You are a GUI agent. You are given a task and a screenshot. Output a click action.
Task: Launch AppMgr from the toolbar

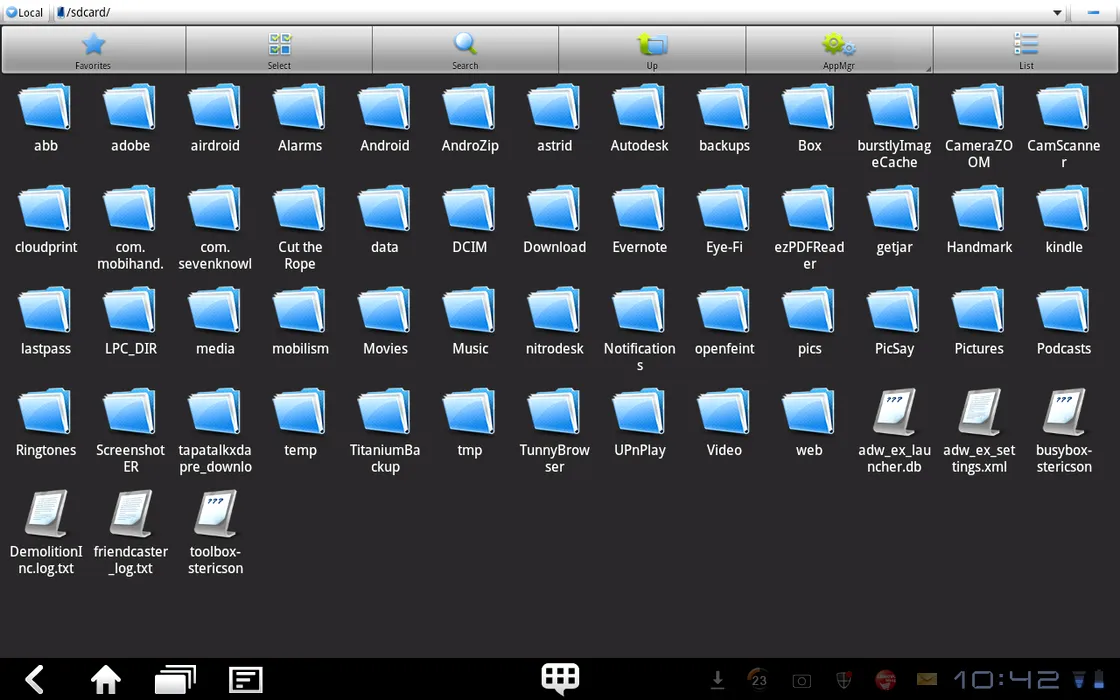838,49
